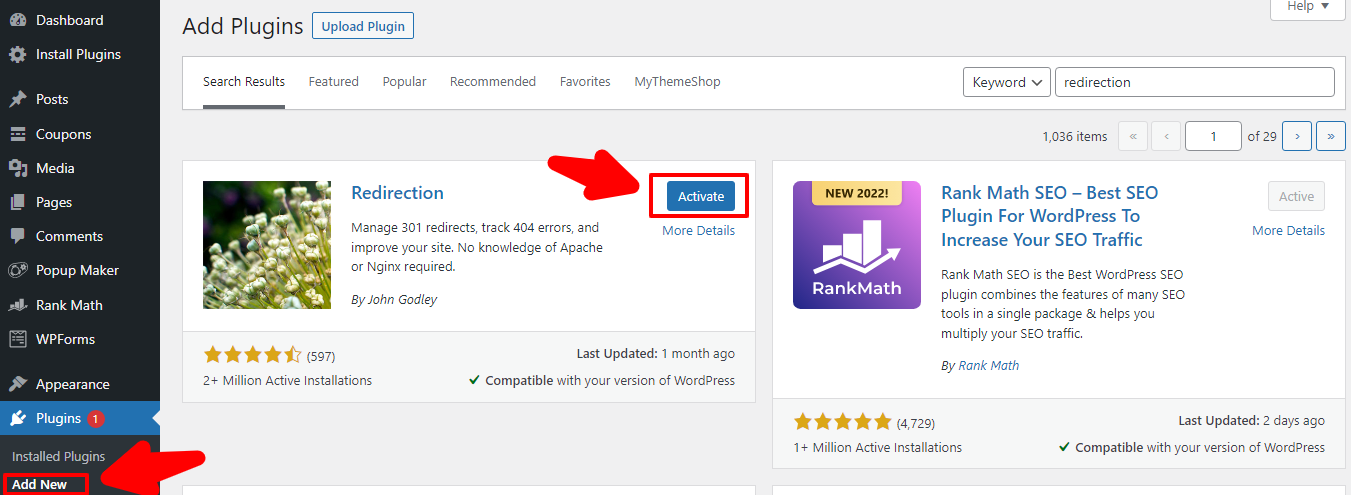1351x495 pixels.
Task: Click the Media library icon
Action: click(x=17, y=168)
